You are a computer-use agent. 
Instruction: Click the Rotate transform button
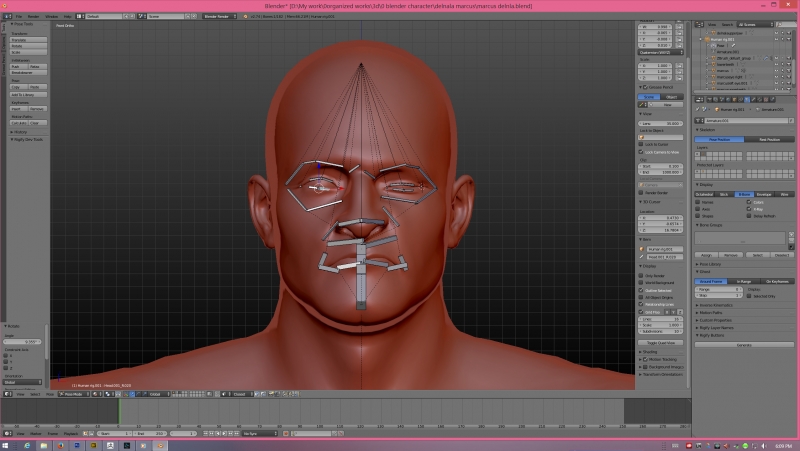[28, 45]
